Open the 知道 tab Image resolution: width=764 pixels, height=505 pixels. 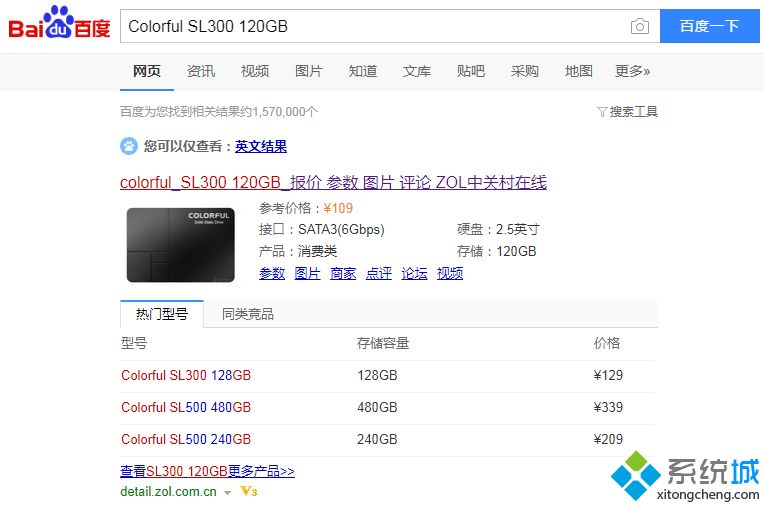[x=363, y=71]
